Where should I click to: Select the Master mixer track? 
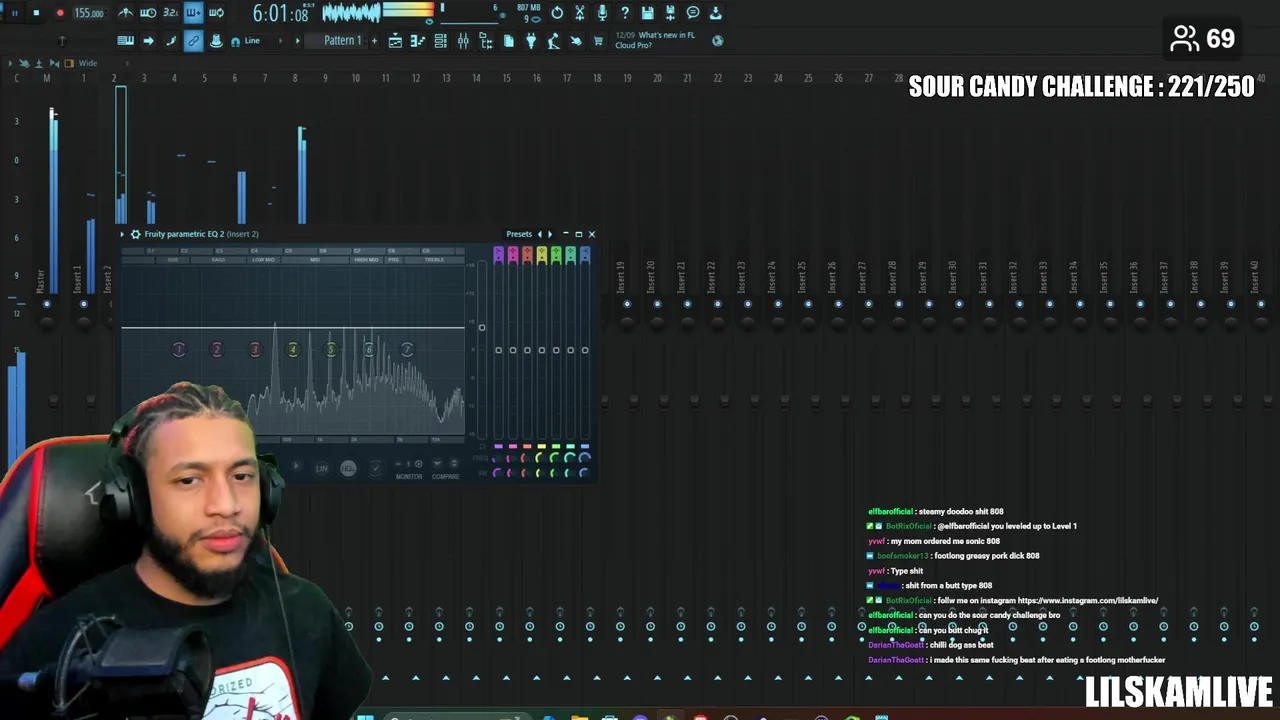pyautogui.click(x=41, y=280)
